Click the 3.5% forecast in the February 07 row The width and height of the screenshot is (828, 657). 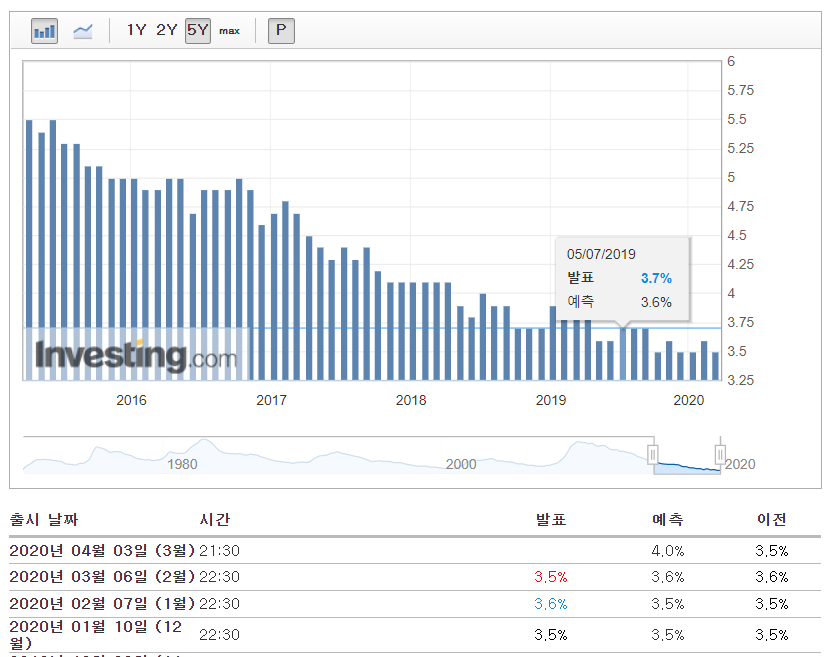tap(667, 604)
